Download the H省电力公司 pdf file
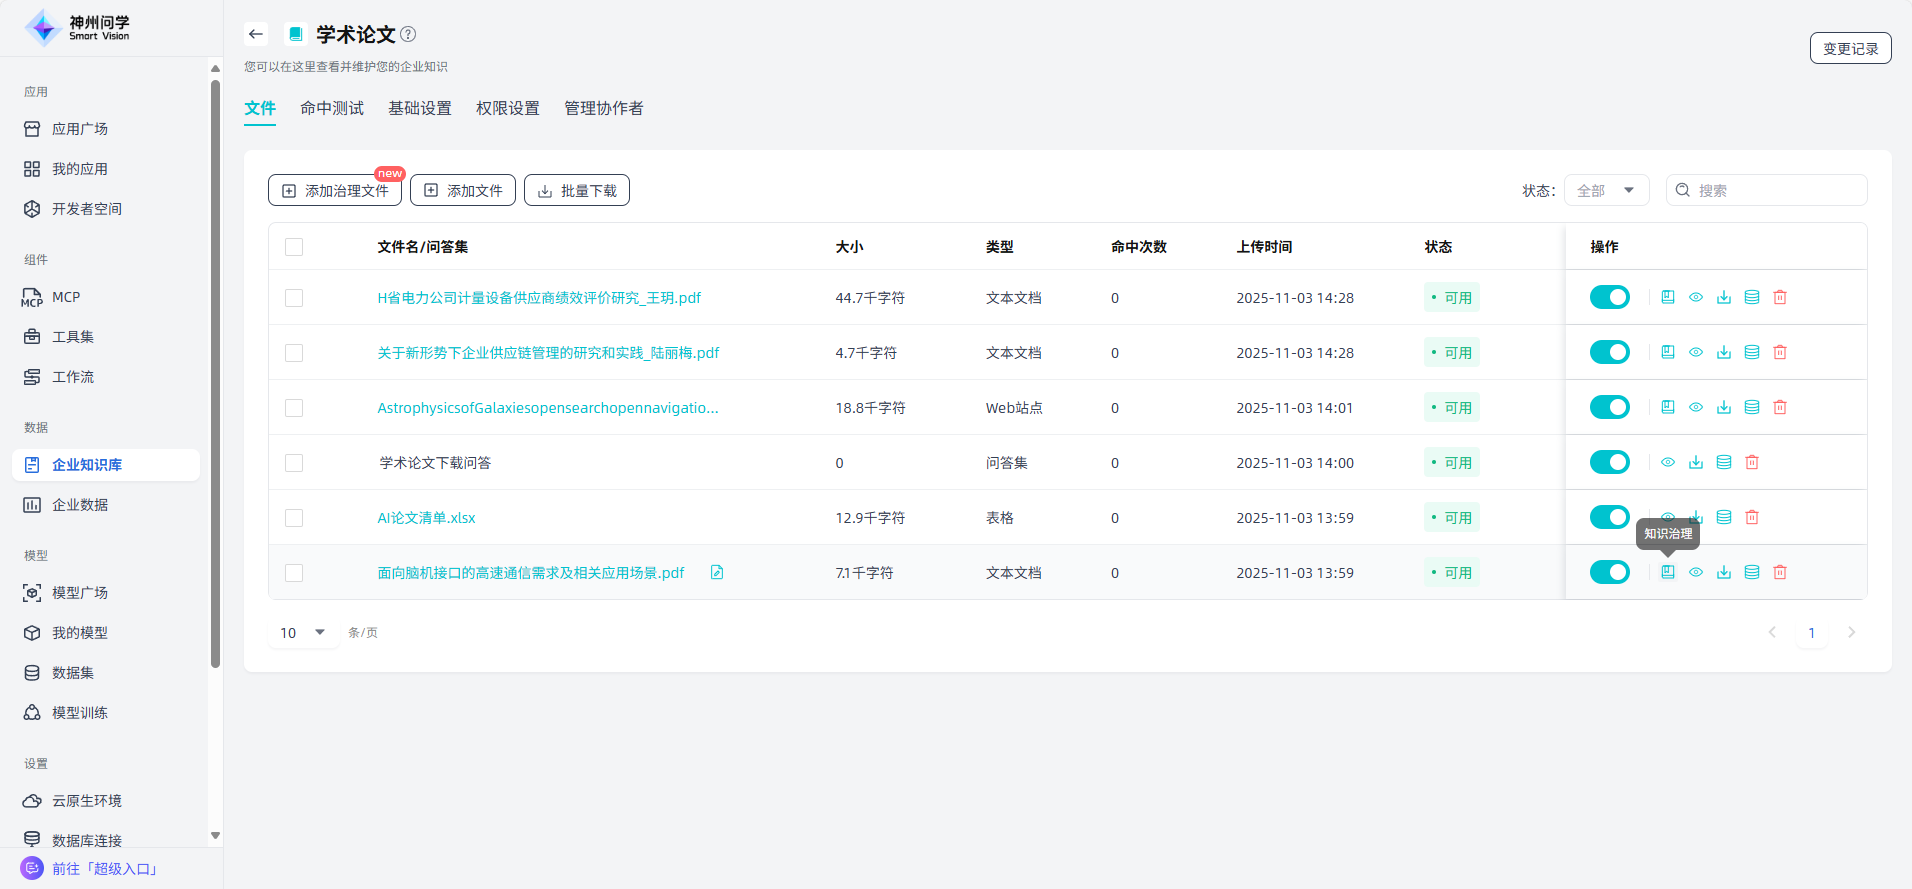 tap(1723, 297)
